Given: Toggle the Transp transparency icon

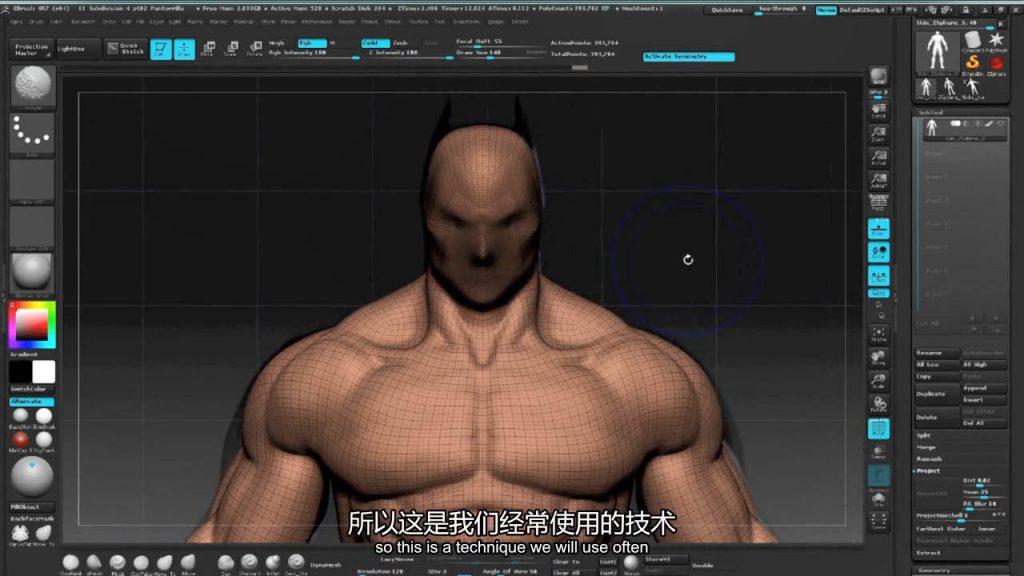Looking at the screenshot, I should pos(879,452).
